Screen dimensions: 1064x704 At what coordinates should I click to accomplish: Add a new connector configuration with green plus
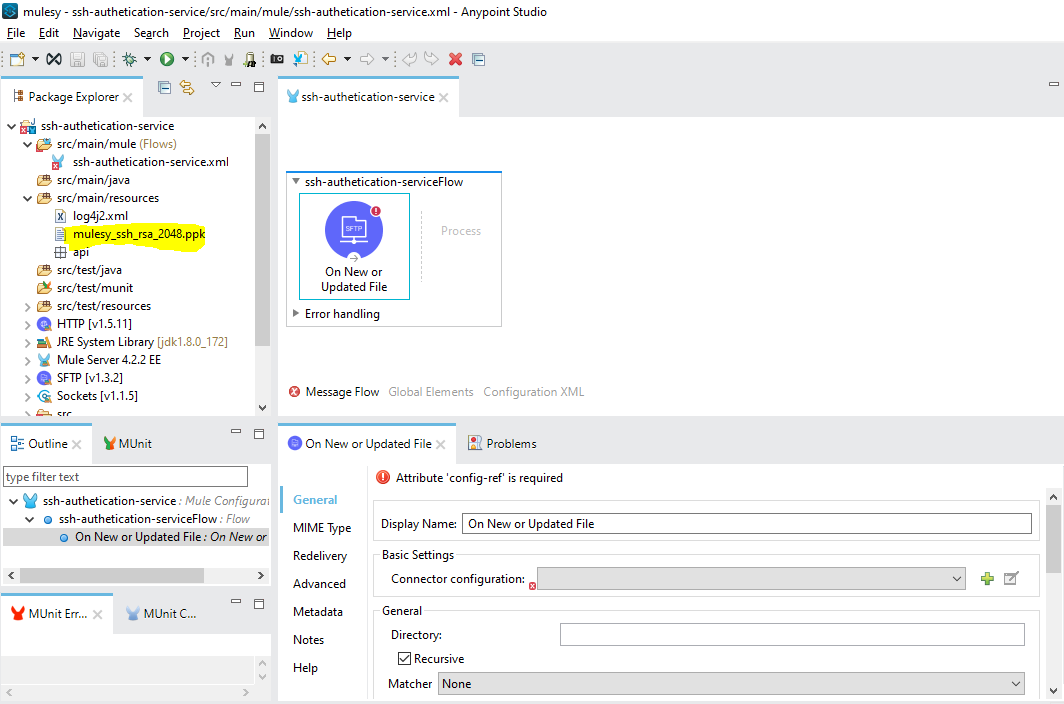click(x=987, y=578)
